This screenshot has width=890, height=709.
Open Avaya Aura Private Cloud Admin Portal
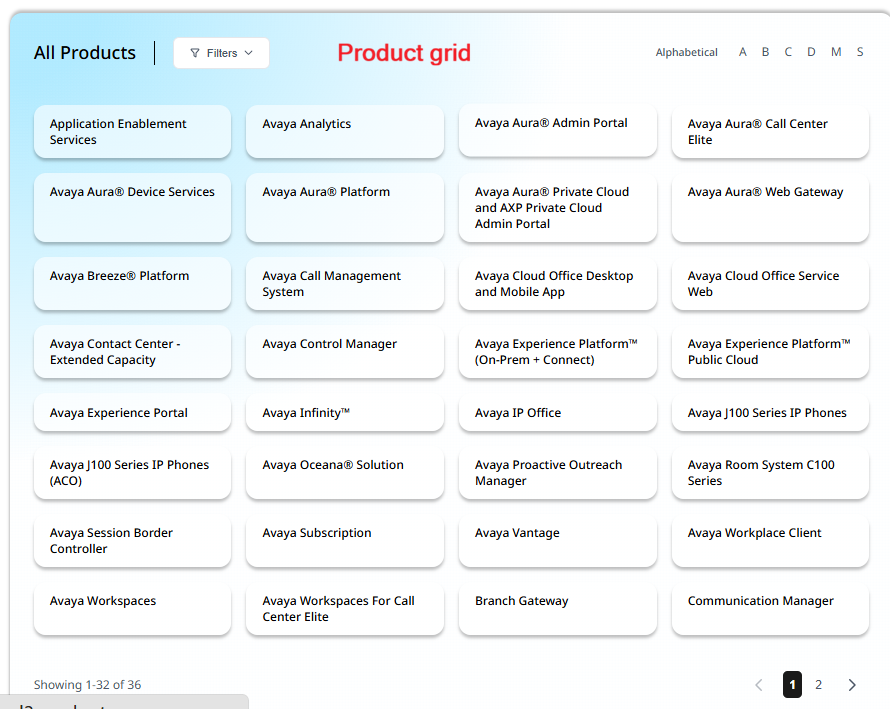[x=557, y=208]
